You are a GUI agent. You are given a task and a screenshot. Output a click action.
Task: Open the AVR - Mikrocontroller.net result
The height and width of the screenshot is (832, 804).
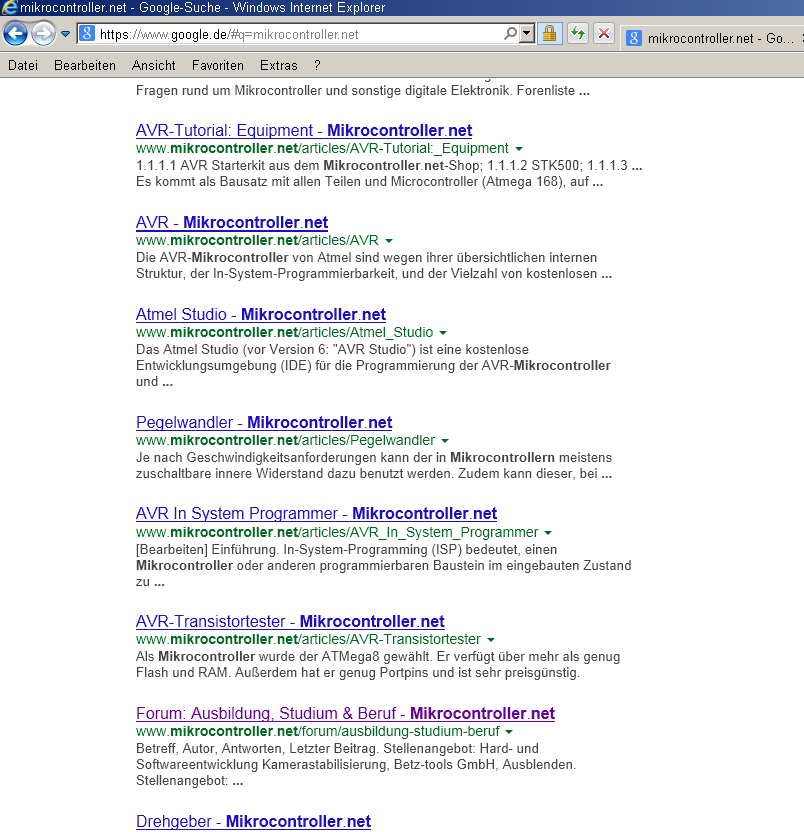tap(232, 222)
